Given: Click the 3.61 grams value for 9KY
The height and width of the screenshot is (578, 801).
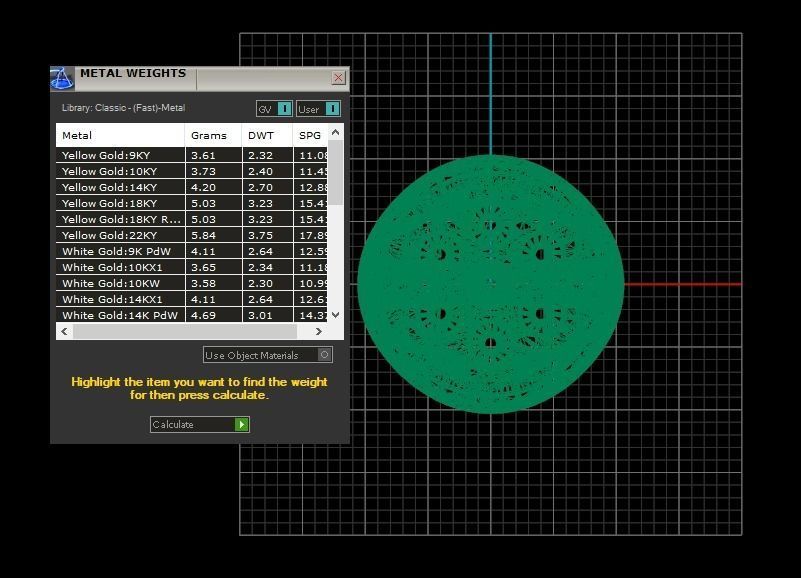Looking at the screenshot, I should [203, 155].
